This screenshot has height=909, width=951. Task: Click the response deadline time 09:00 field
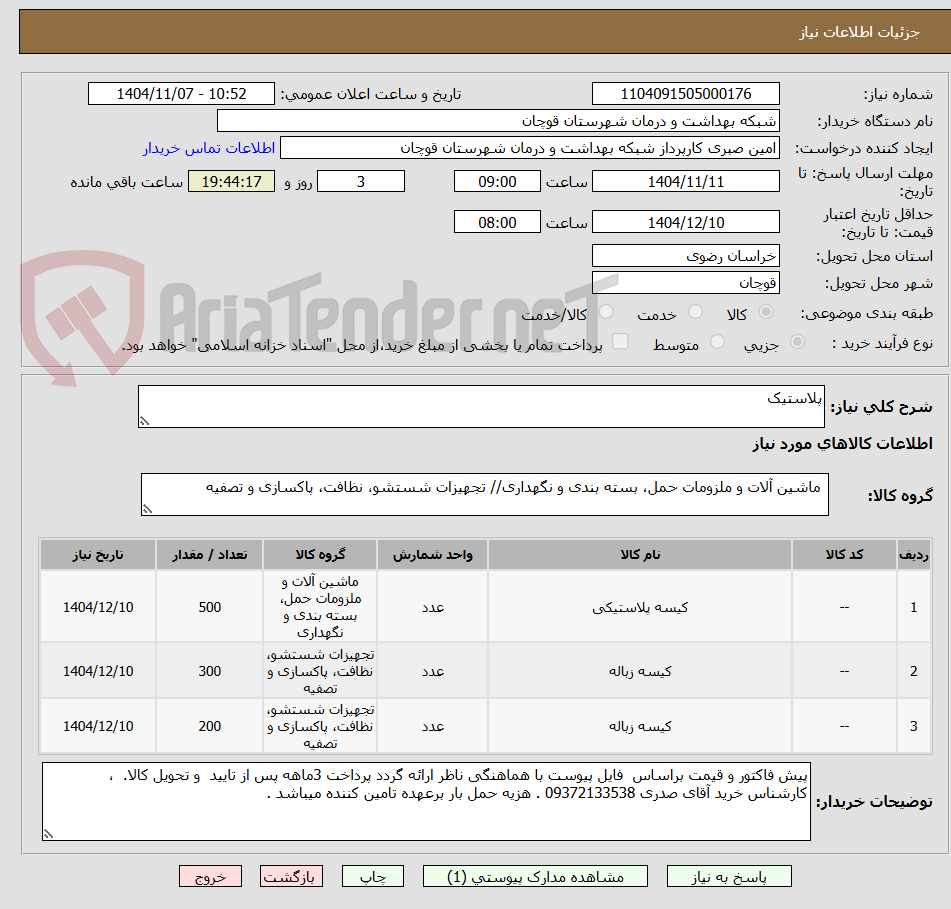[x=497, y=181]
